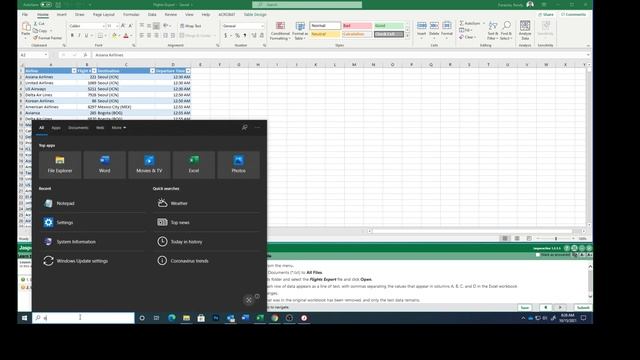Expand the AutoSum dropdown arrow
This screenshot has height=360, width=640.
click(484, 23)
